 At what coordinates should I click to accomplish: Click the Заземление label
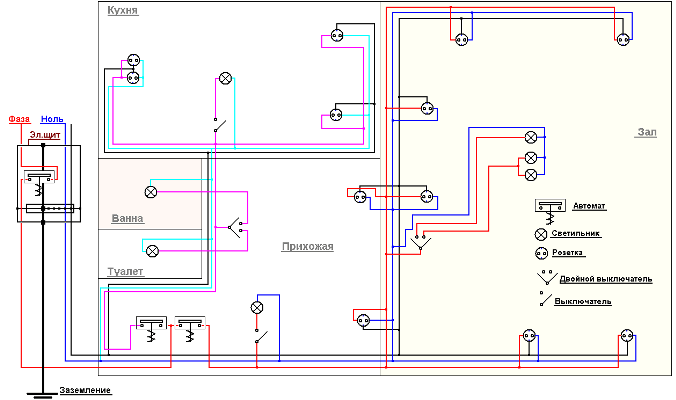pyautogui.click(x=85, y=390)
